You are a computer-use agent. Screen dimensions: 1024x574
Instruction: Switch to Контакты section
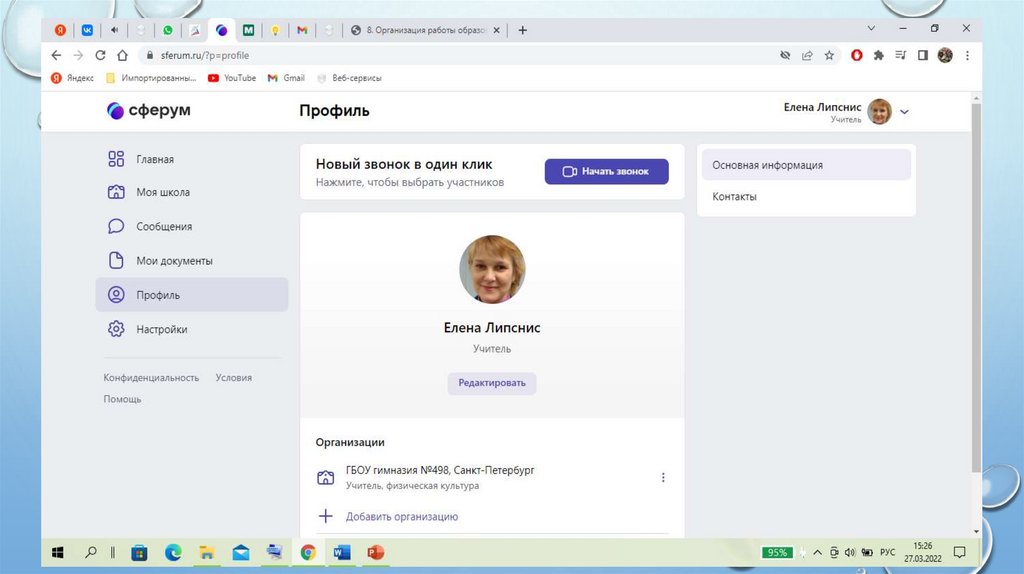[x=734, y=197]
